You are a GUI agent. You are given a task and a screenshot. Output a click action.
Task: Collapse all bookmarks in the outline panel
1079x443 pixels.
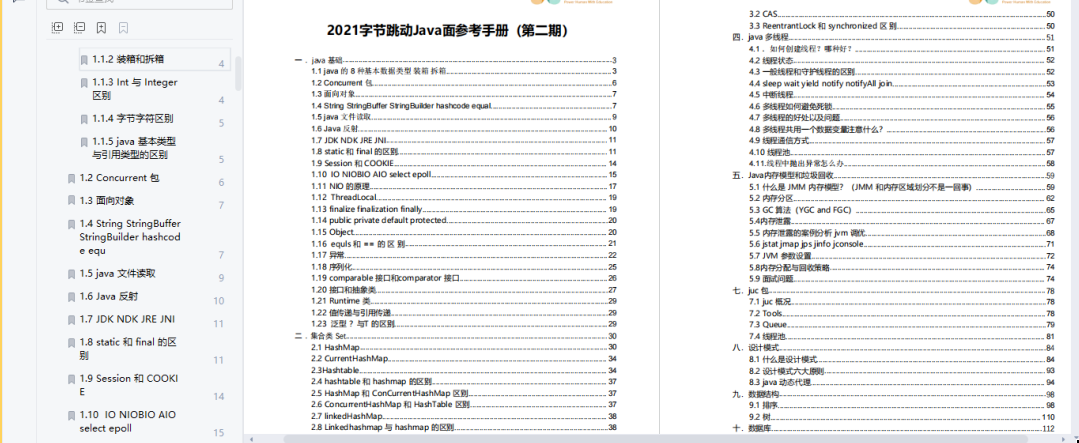80,28
